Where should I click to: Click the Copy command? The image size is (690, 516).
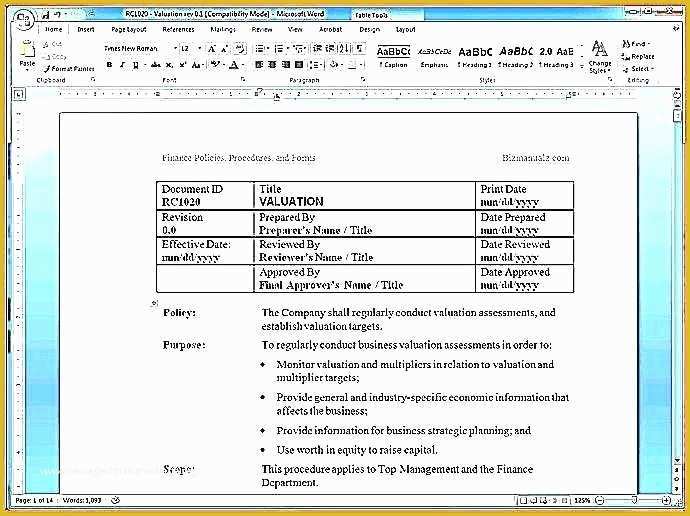coord(55,57)
